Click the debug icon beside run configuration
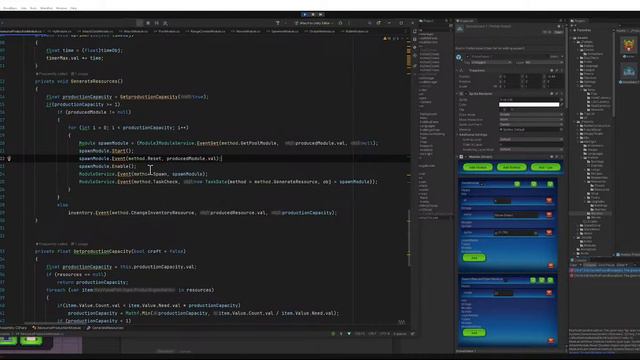Viewport: 640px width, 360px height. 340,23
